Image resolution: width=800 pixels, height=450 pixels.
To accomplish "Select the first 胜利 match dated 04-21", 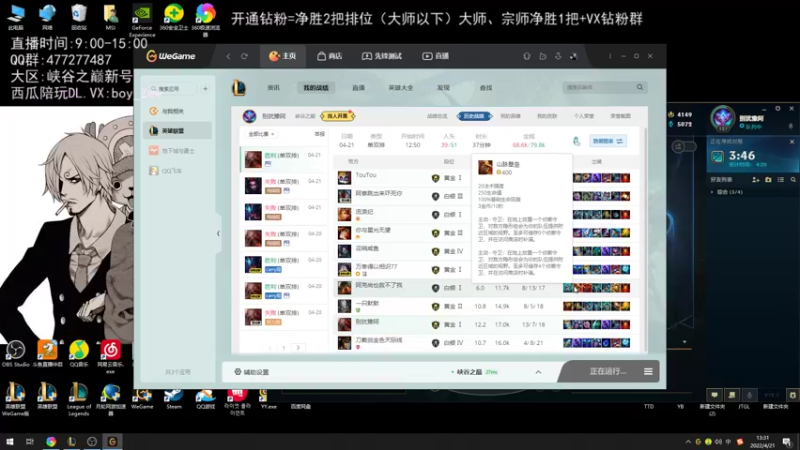I will coord(283,159).
